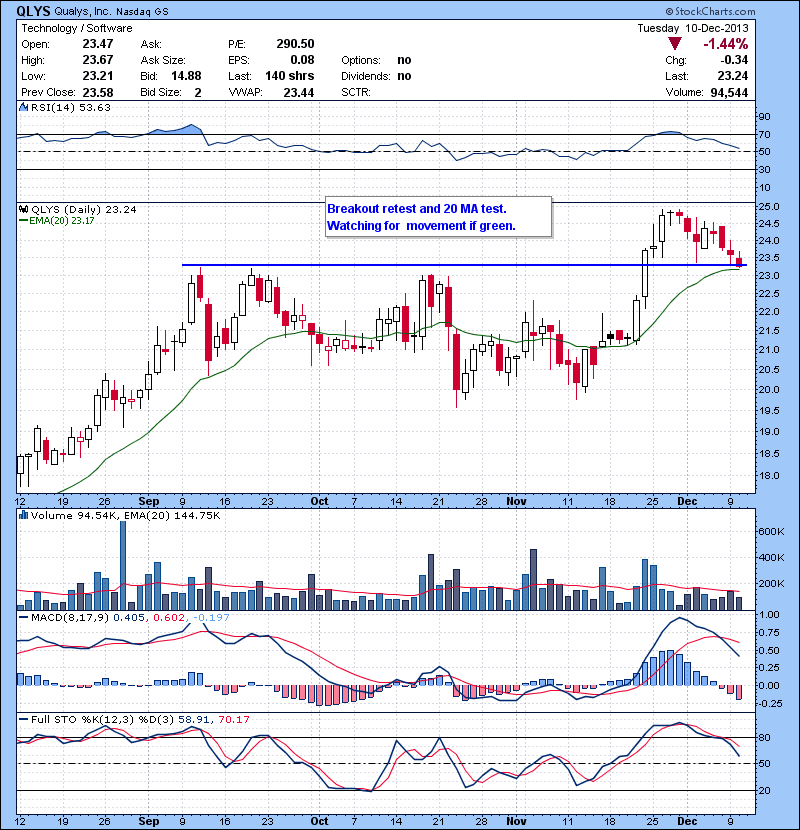Image resolution: width=800 pixels, height=830 pixels.
Task: Select the Prev Close value 23.58
Action: tap(98, 93)
